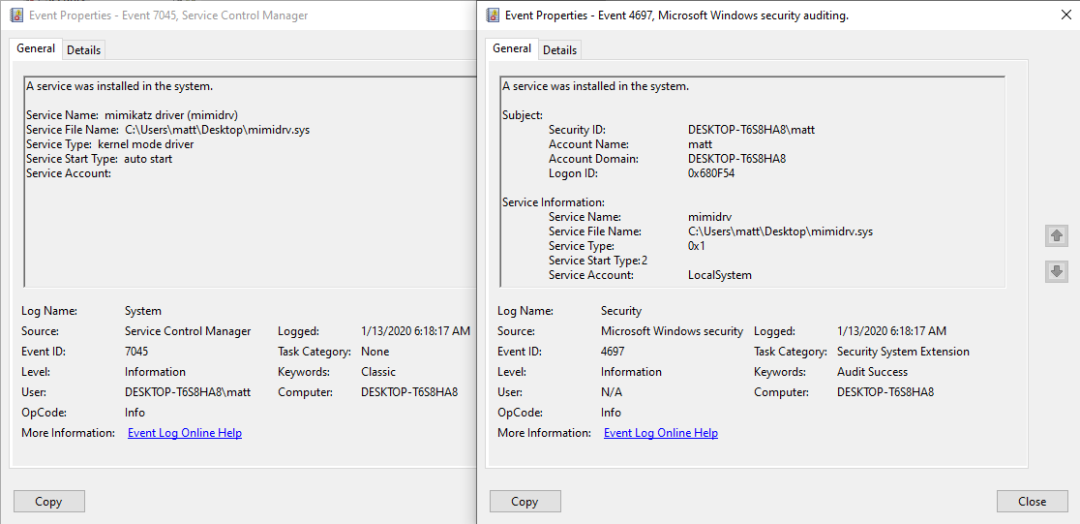The image size is (1080, 524).
Task: Click 'kernel mode driver' service type text
Action: tap(146, 144)
